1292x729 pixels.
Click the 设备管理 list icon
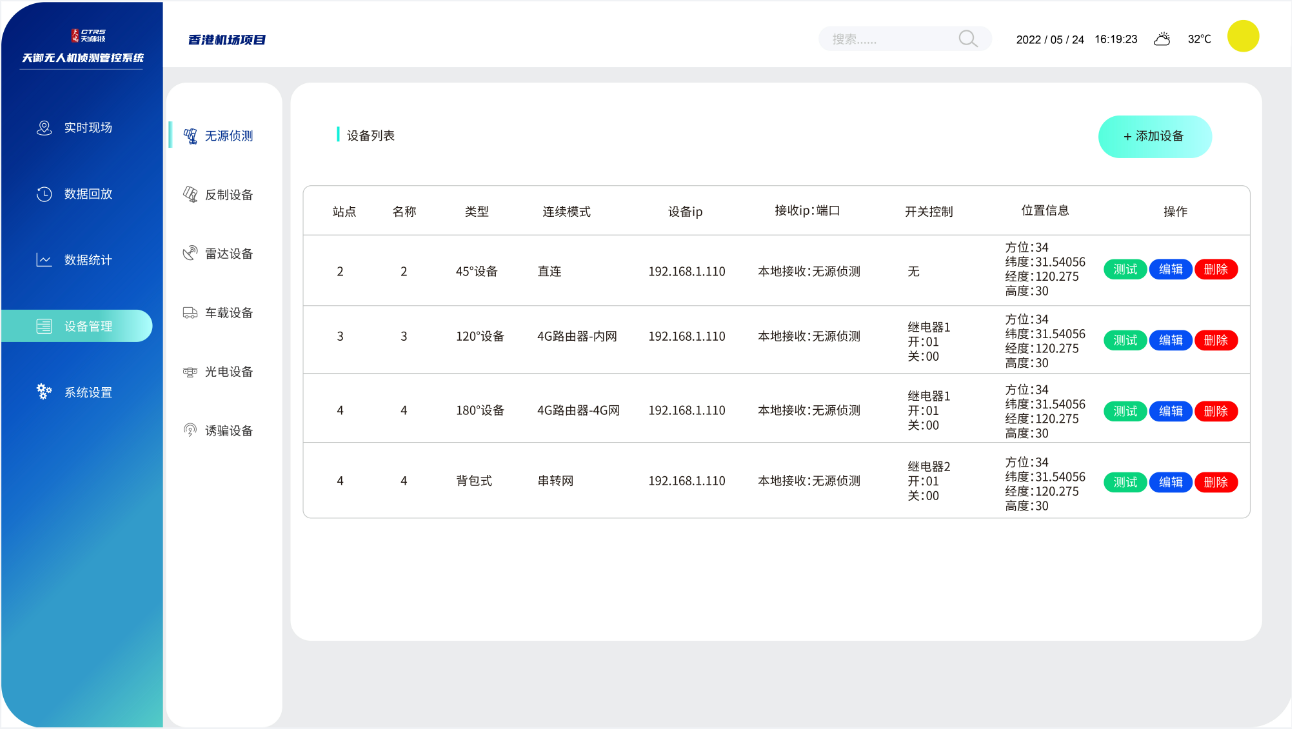point(44,326)
